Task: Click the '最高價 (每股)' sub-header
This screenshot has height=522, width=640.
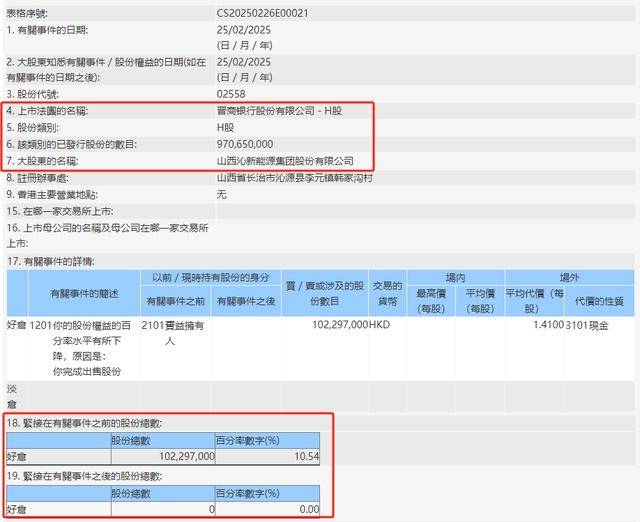Action: 431,301
